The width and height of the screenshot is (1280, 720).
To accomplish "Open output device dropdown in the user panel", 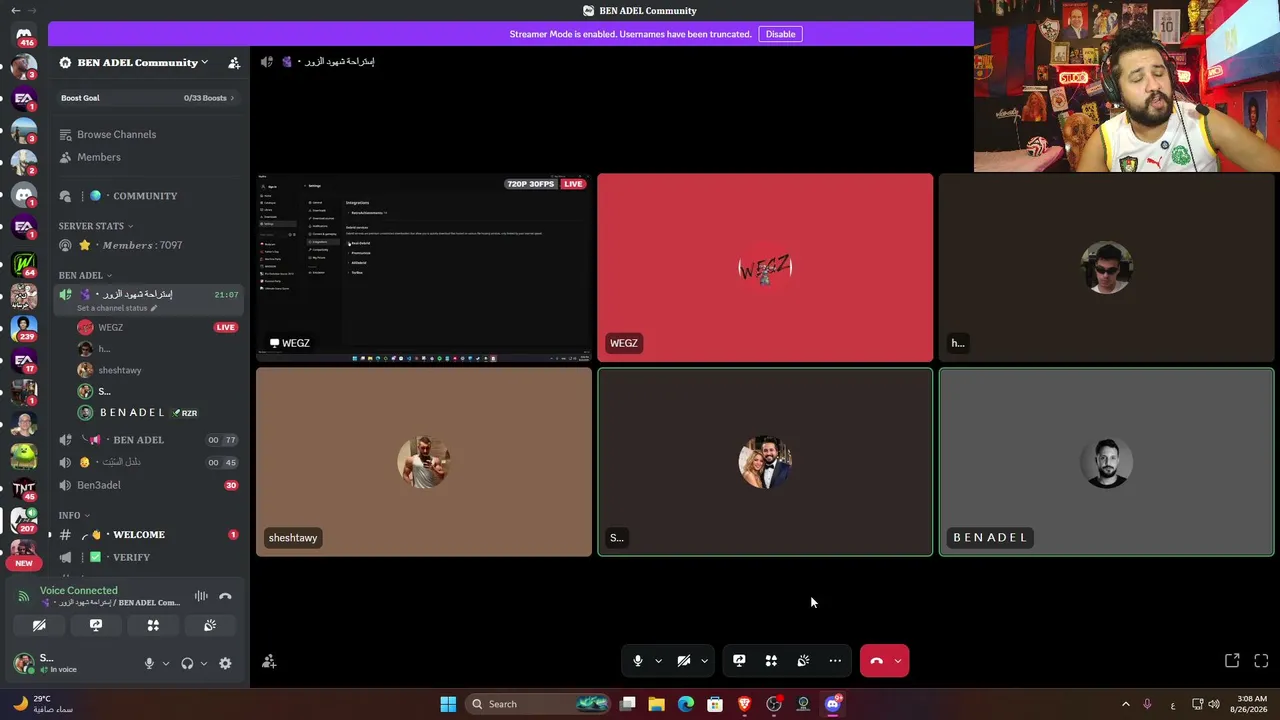I will pyautogui.click(x=204, y=663).
